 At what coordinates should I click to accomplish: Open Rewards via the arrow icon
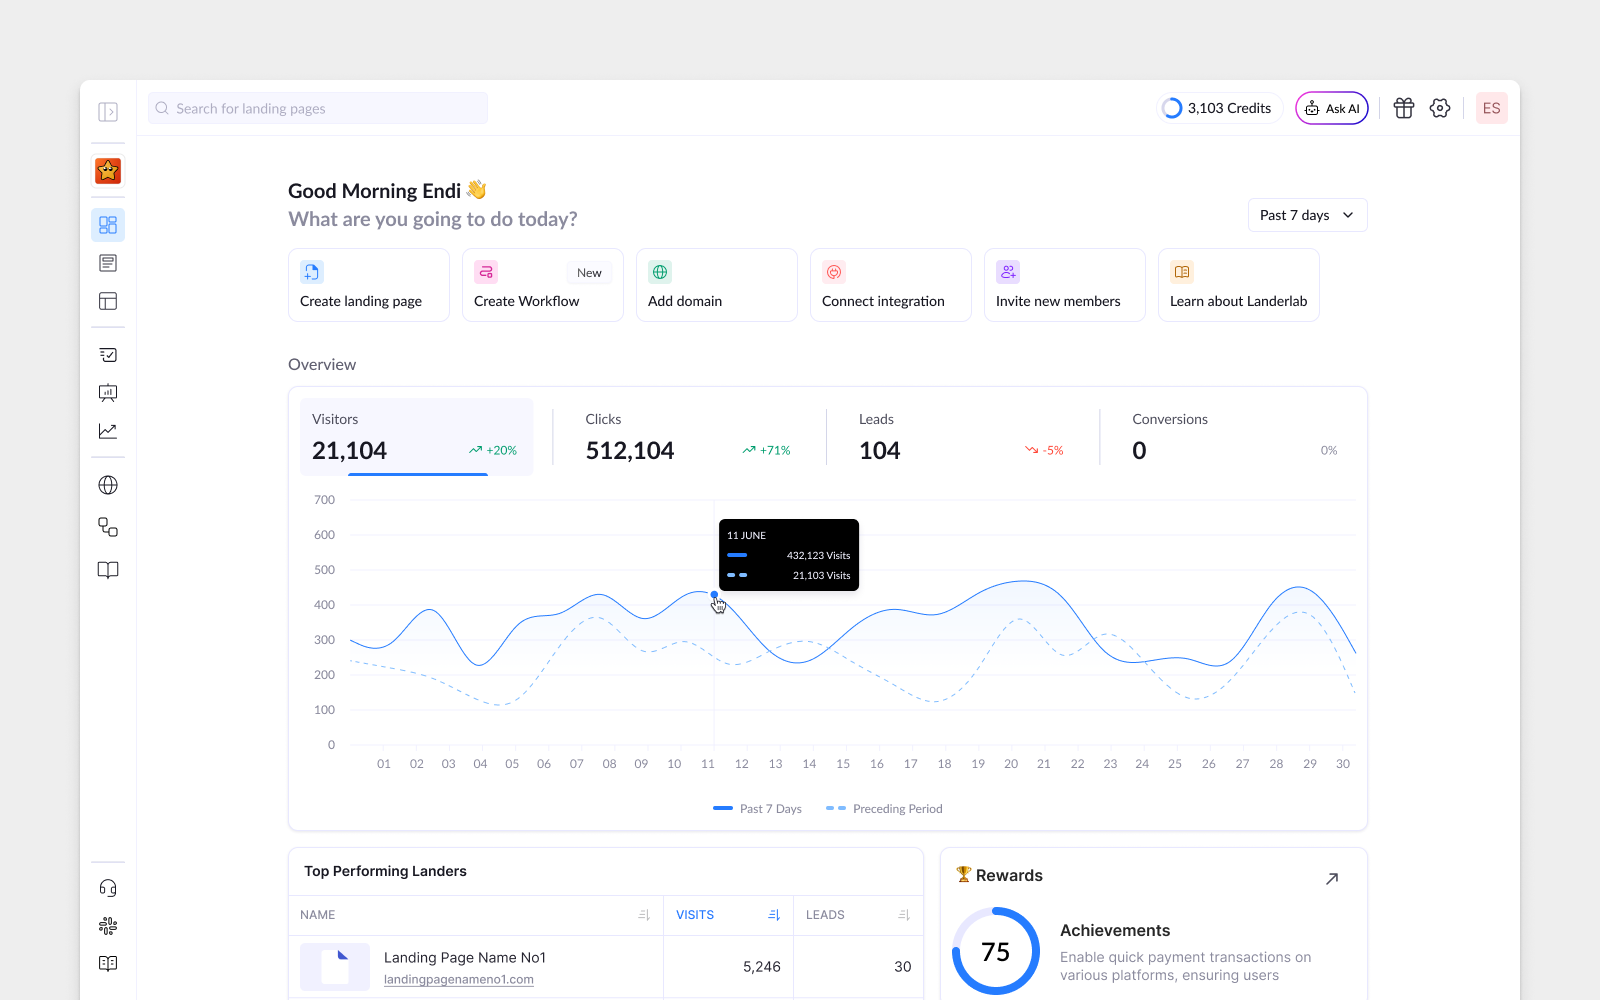click(1332, 879)
